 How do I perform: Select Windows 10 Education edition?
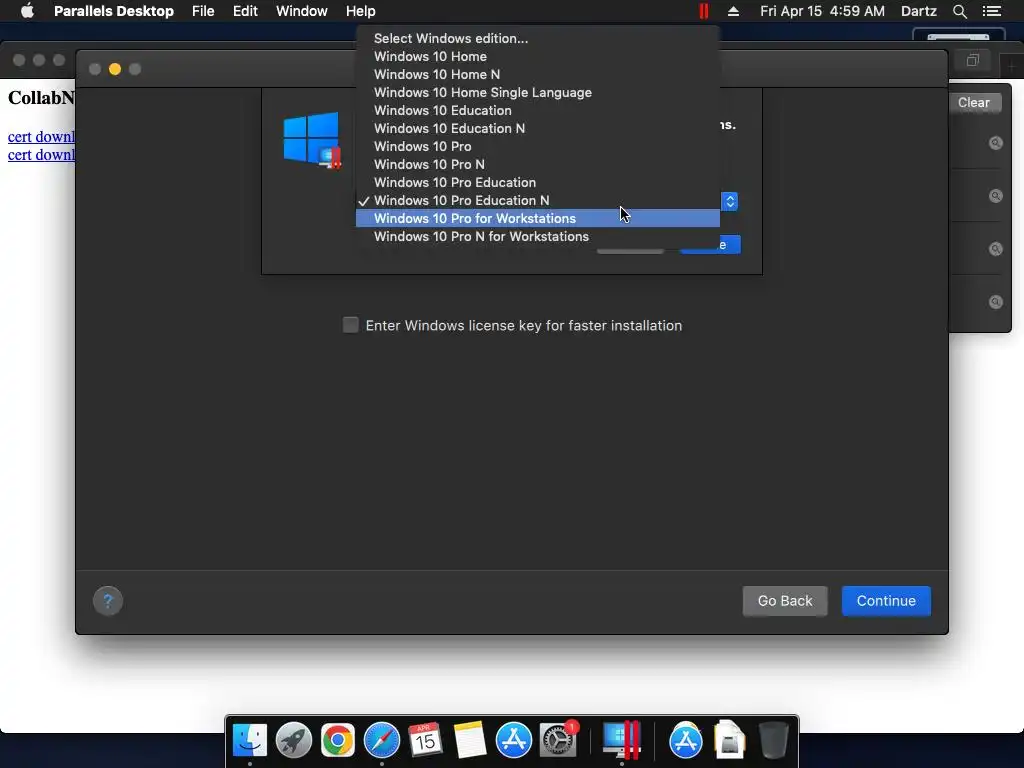point(537,110)
